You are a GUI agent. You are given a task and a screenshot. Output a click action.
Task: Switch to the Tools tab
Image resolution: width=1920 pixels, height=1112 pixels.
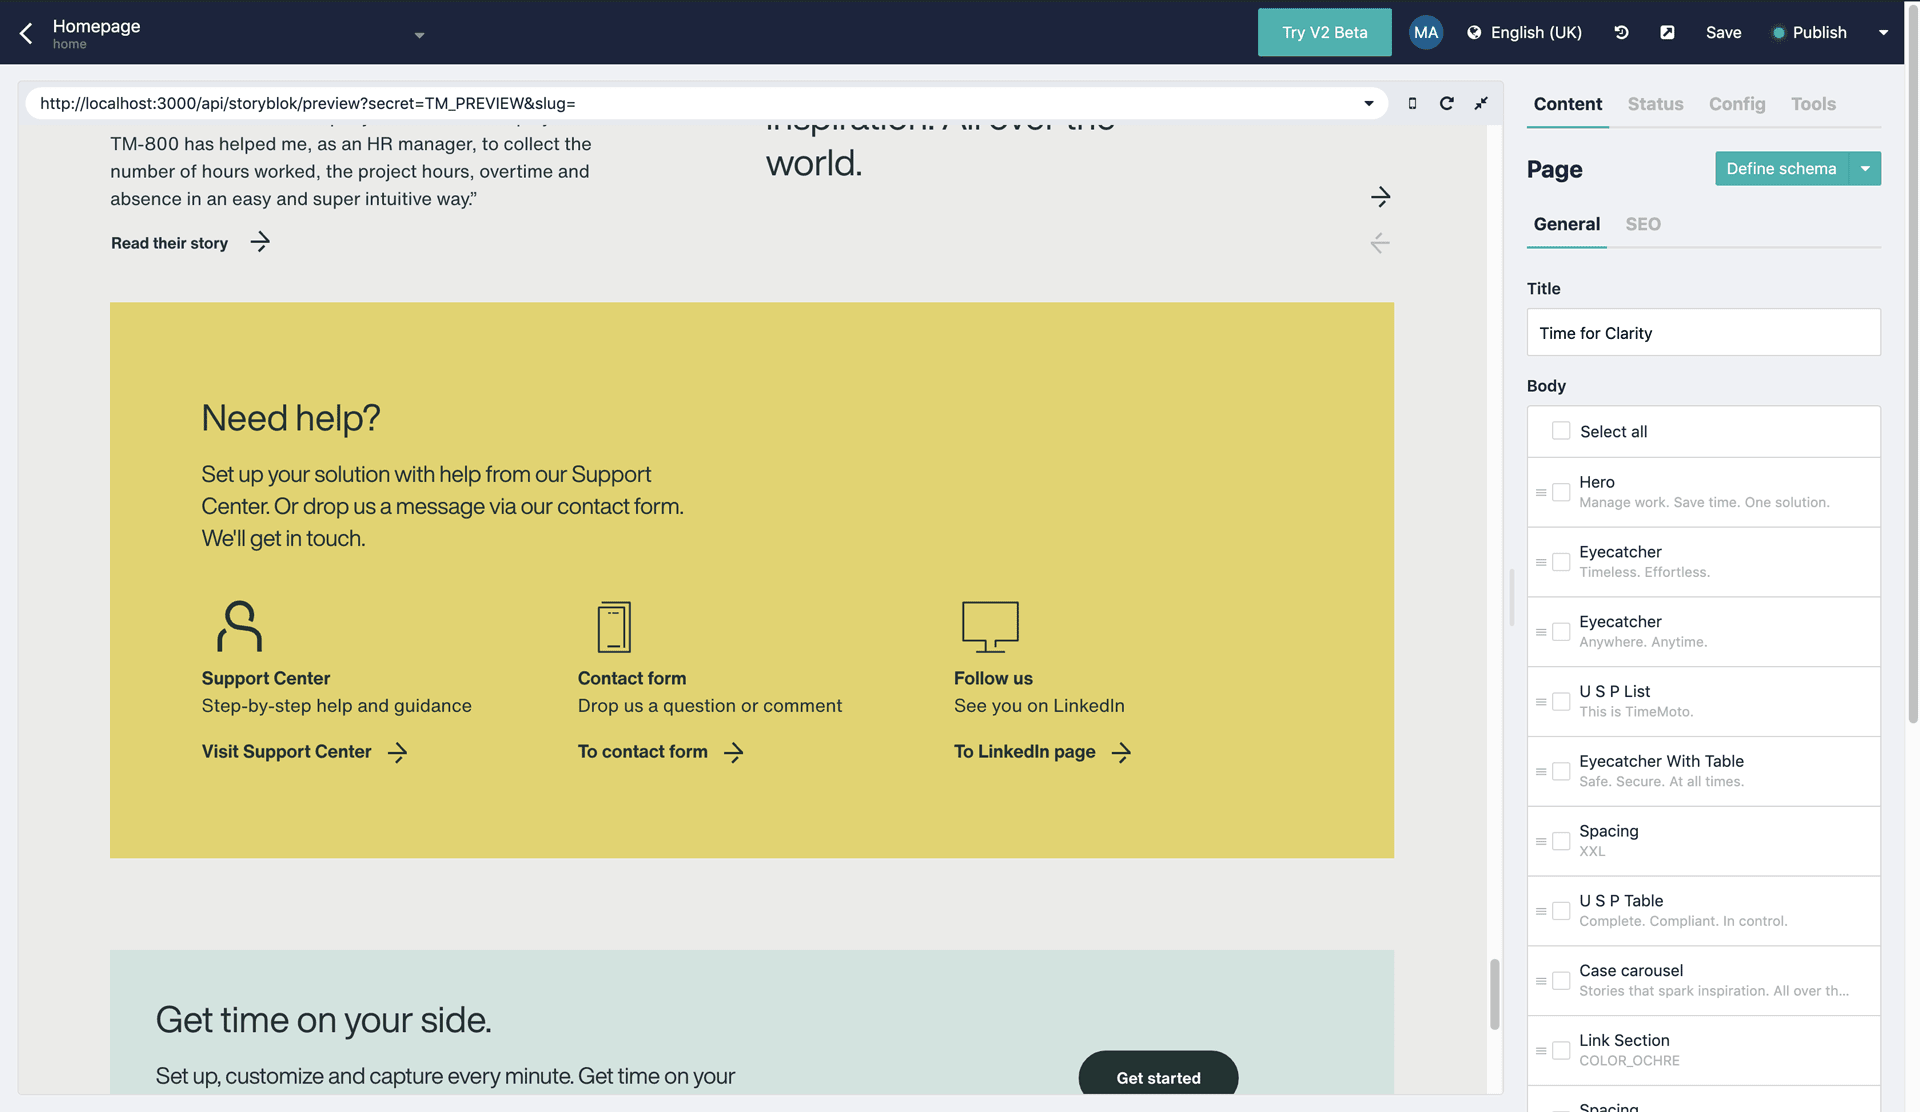(1813, 104)
